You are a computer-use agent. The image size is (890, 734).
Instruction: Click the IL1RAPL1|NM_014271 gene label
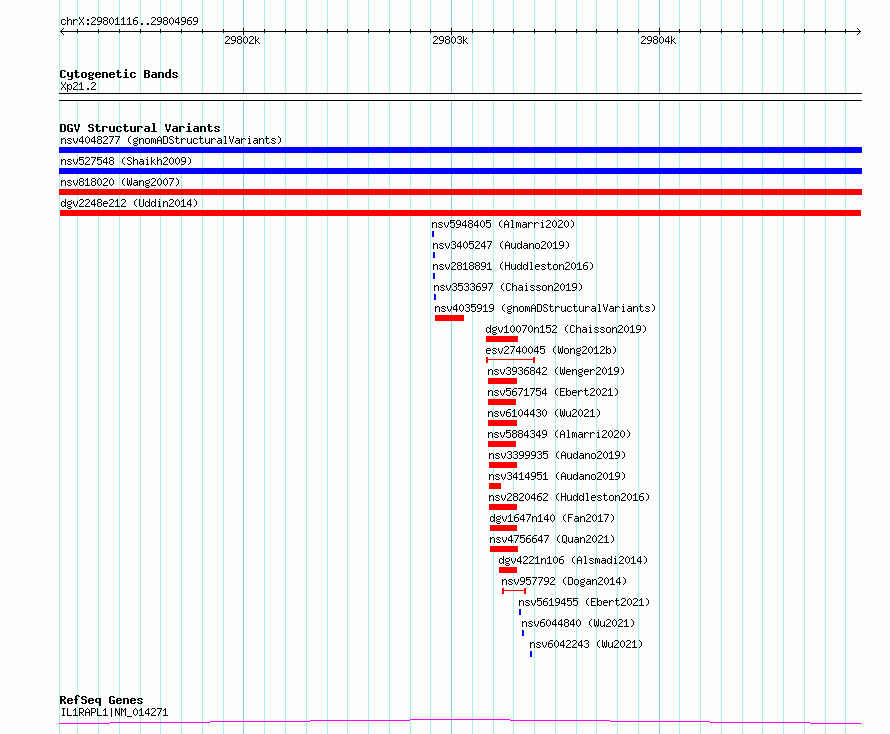(x=114, y=712)
